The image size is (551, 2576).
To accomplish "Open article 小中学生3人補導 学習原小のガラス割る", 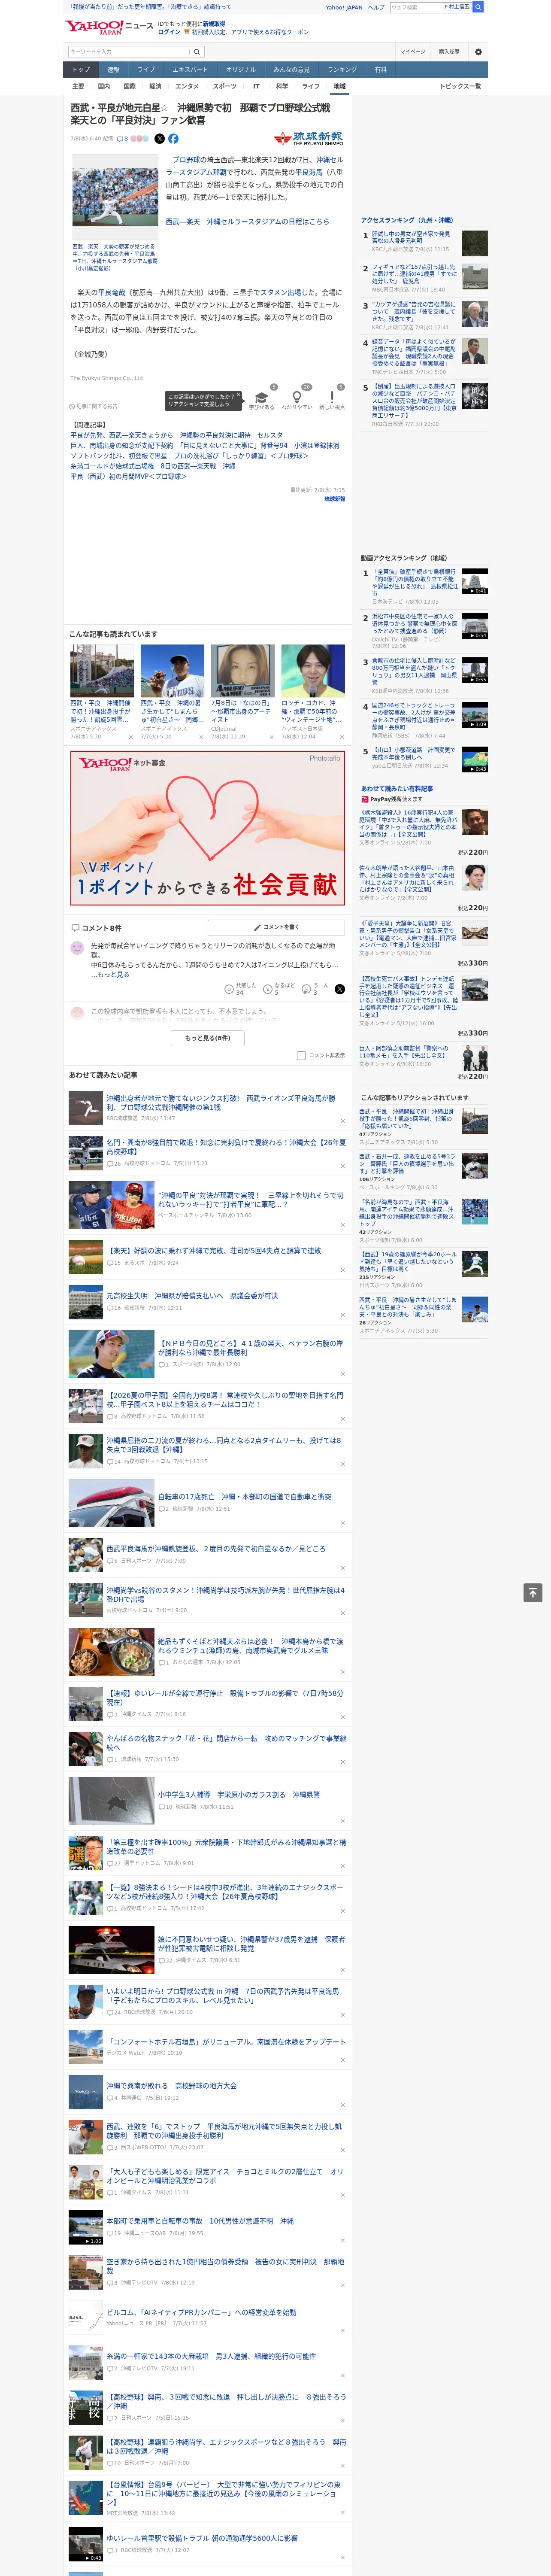I will coord(238,1794).
